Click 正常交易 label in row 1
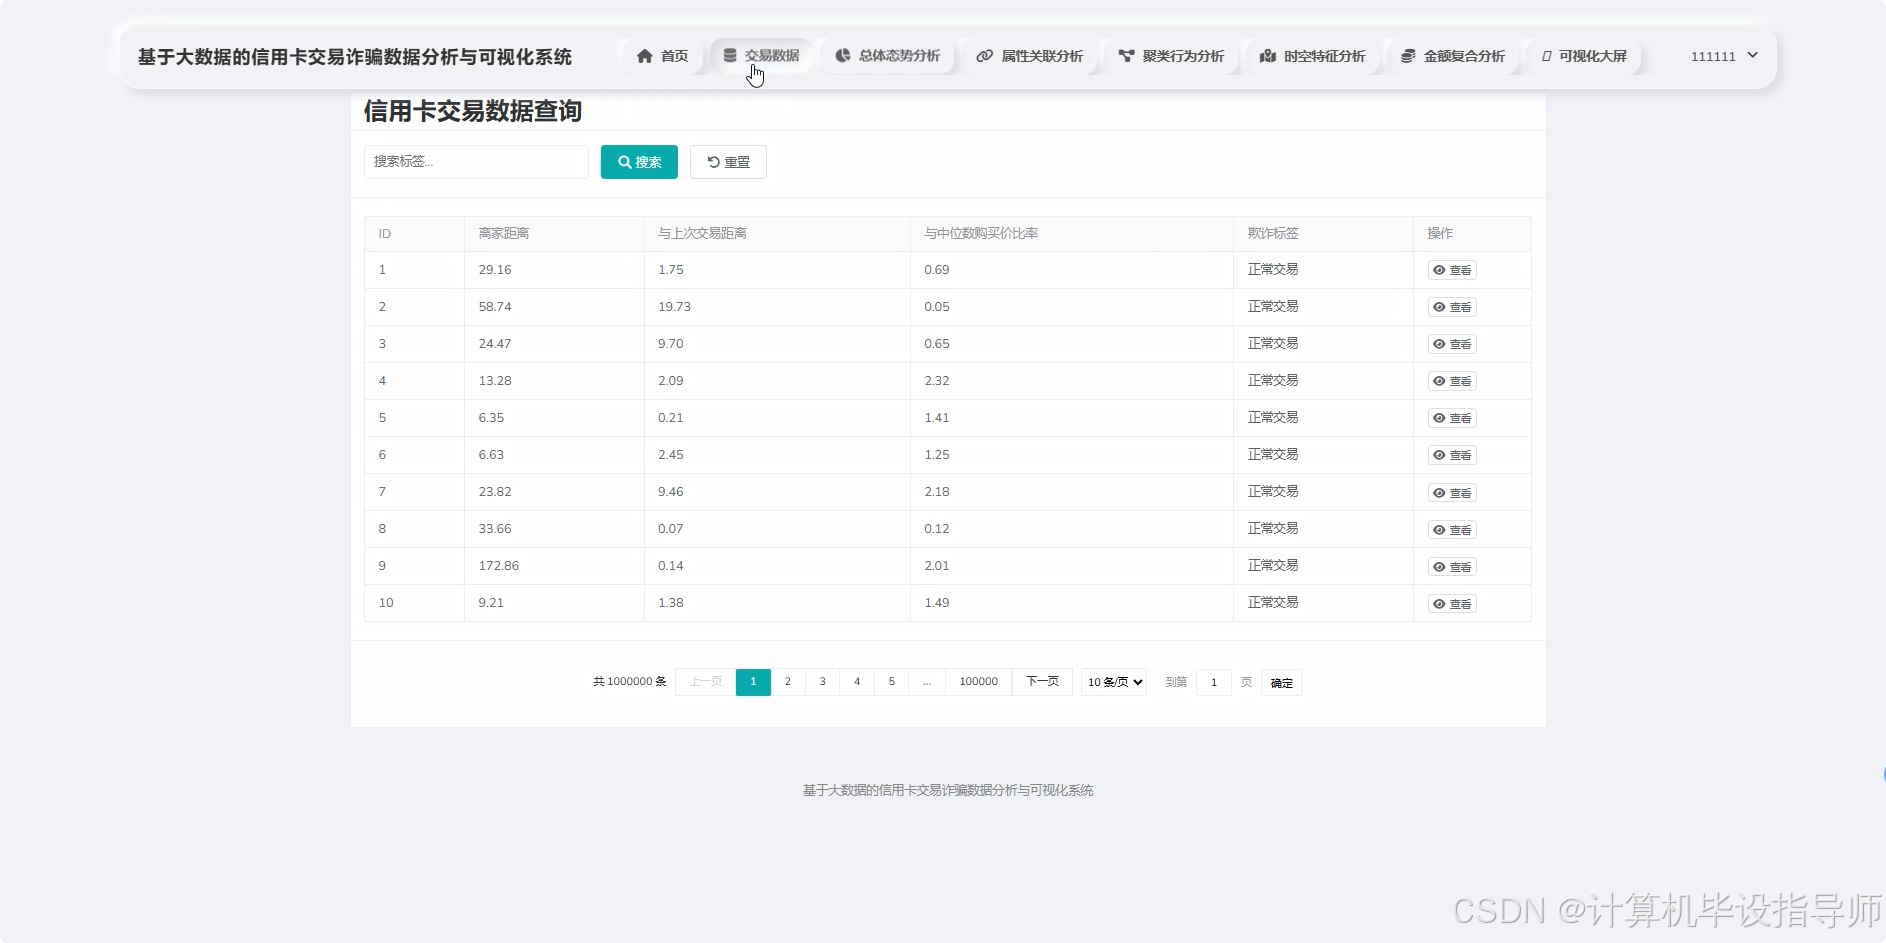Screen dimensions: 1886x943 coord(1273,269)
